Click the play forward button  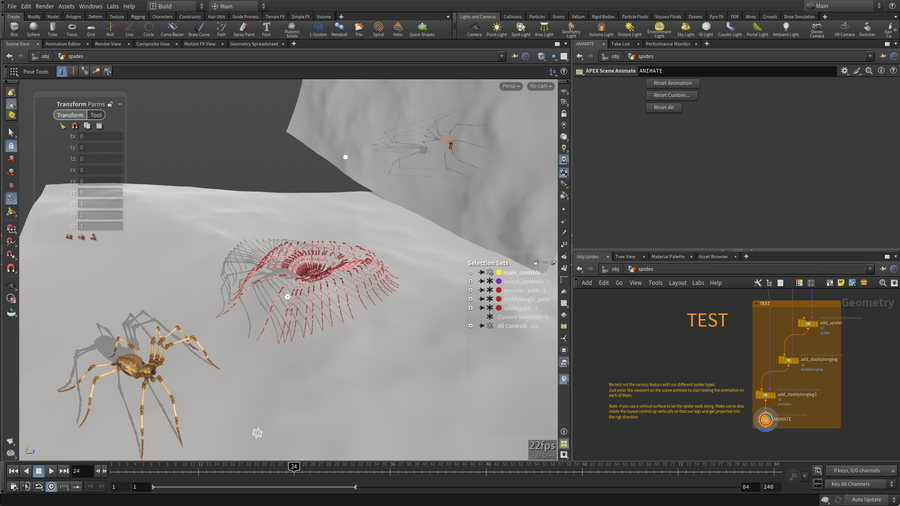51,471
